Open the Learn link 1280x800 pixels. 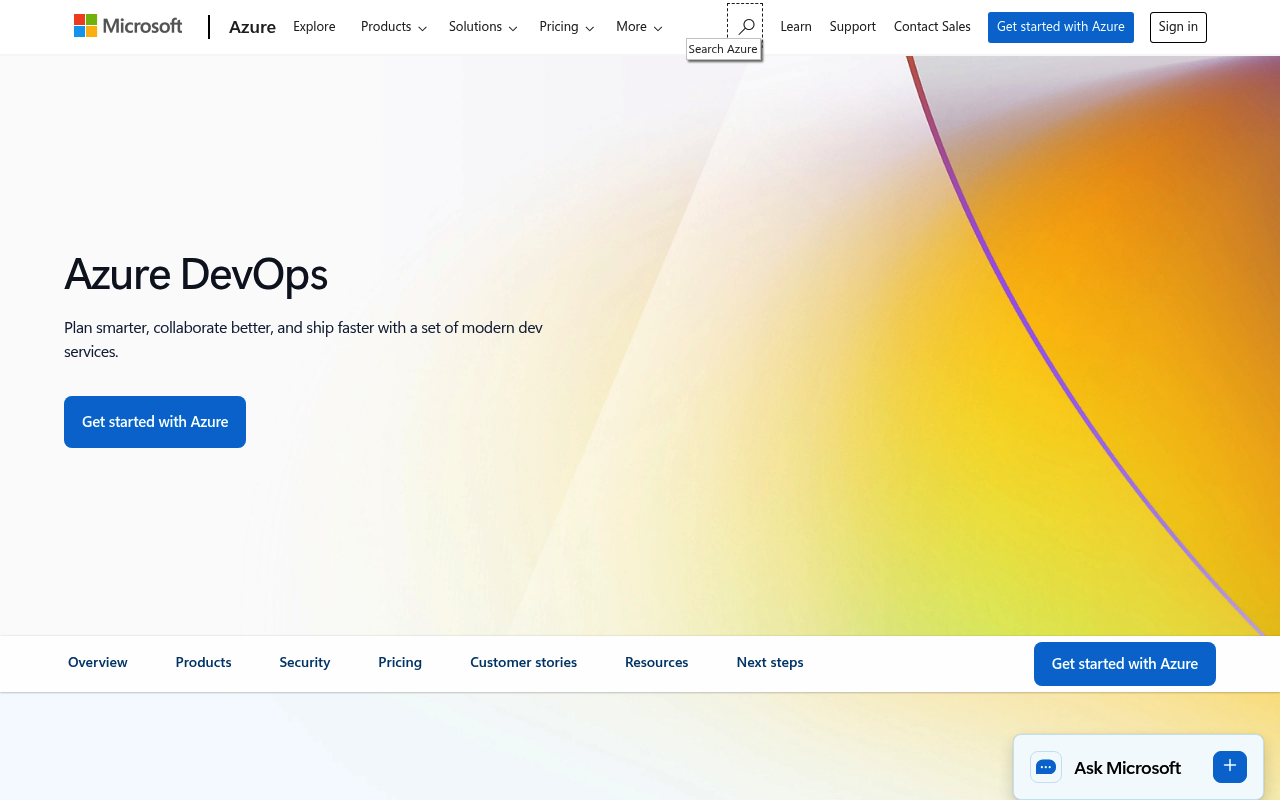pyautogui.click(x=796, y=27)
